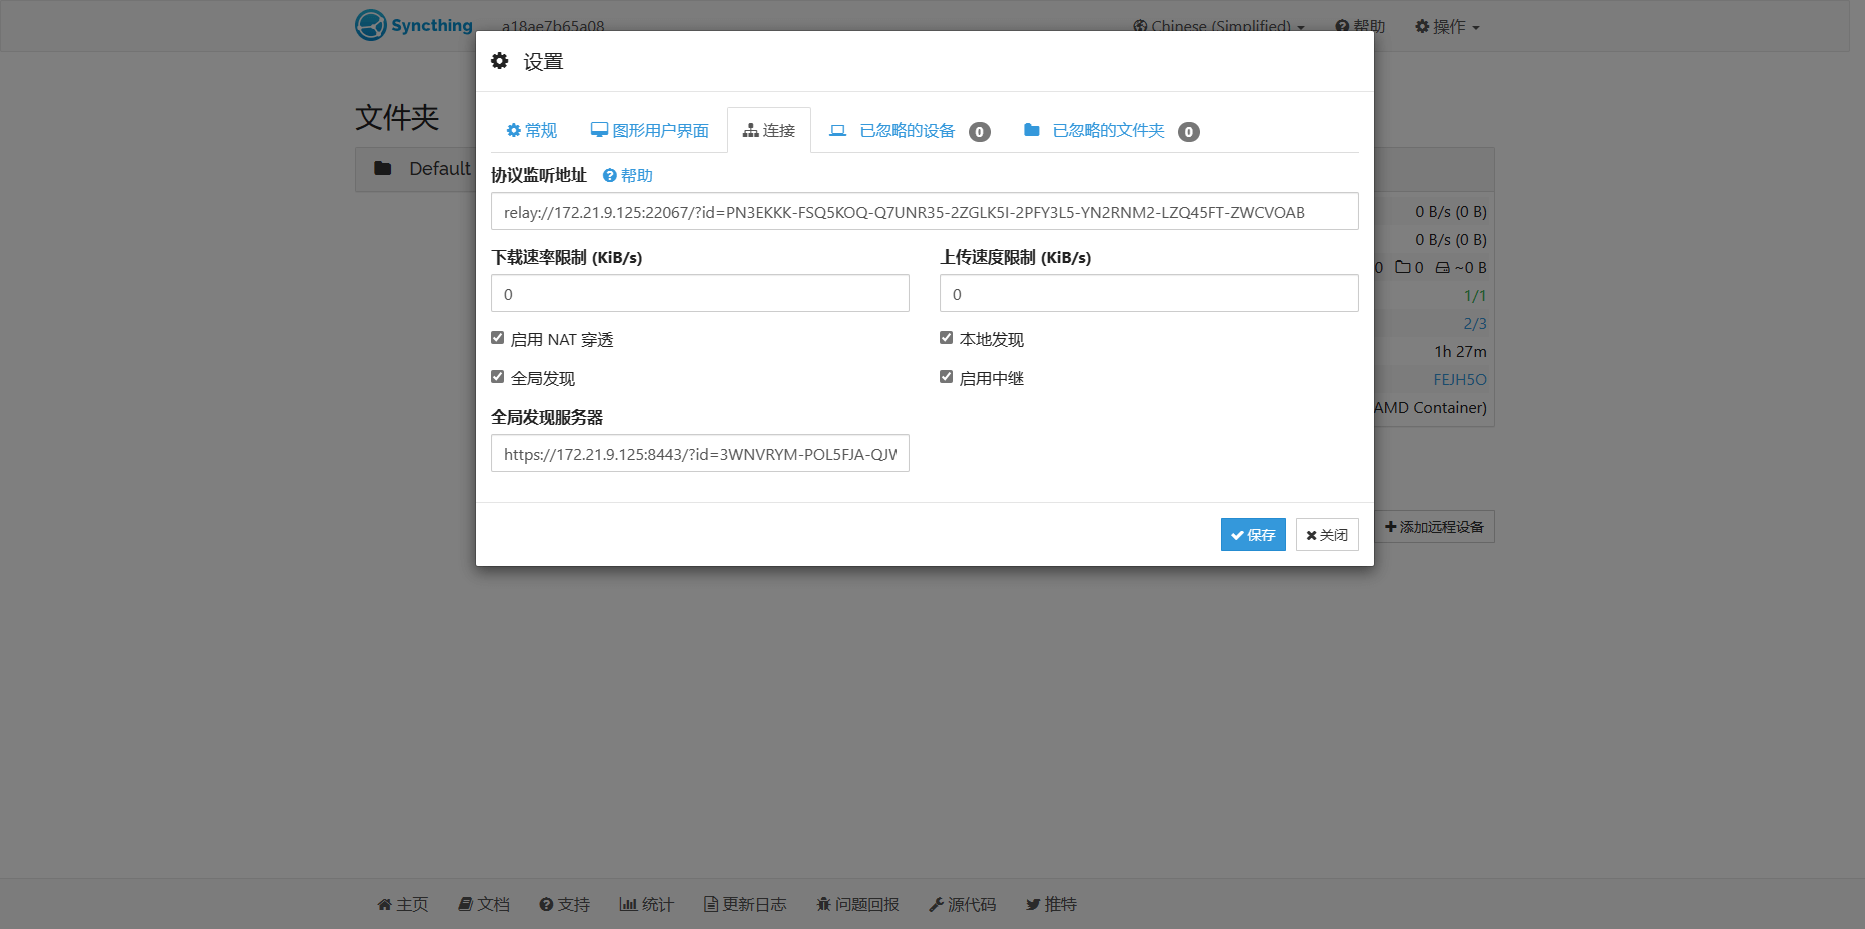This screenshot has height=929, width=1865.
Task: Disable the 启用 NAT 穿透 checkbox
Action: tap(498, 338)
